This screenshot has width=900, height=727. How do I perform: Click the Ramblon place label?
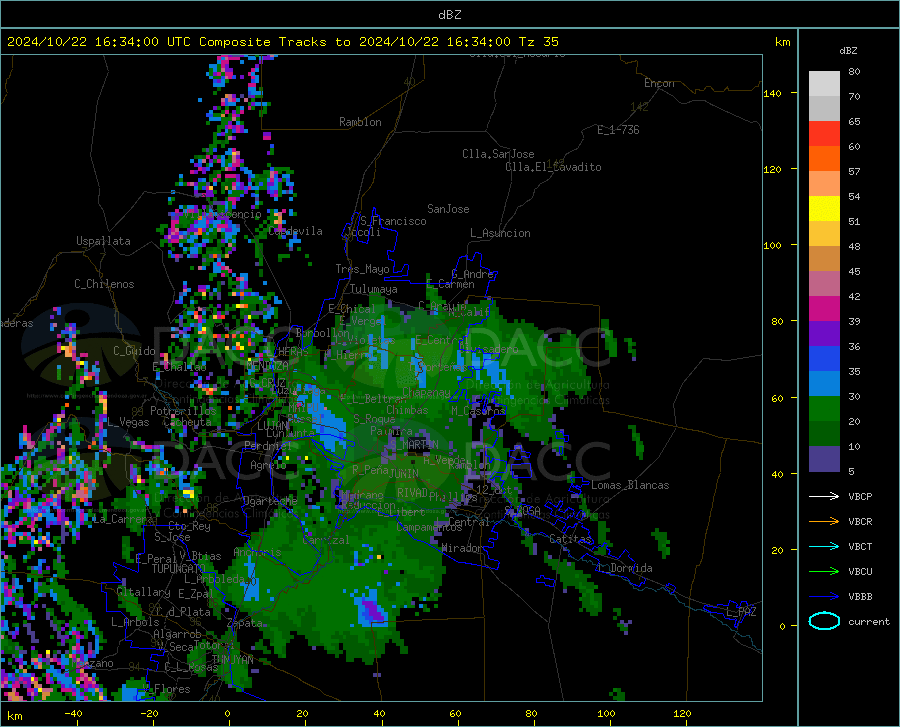coord(360,122)
